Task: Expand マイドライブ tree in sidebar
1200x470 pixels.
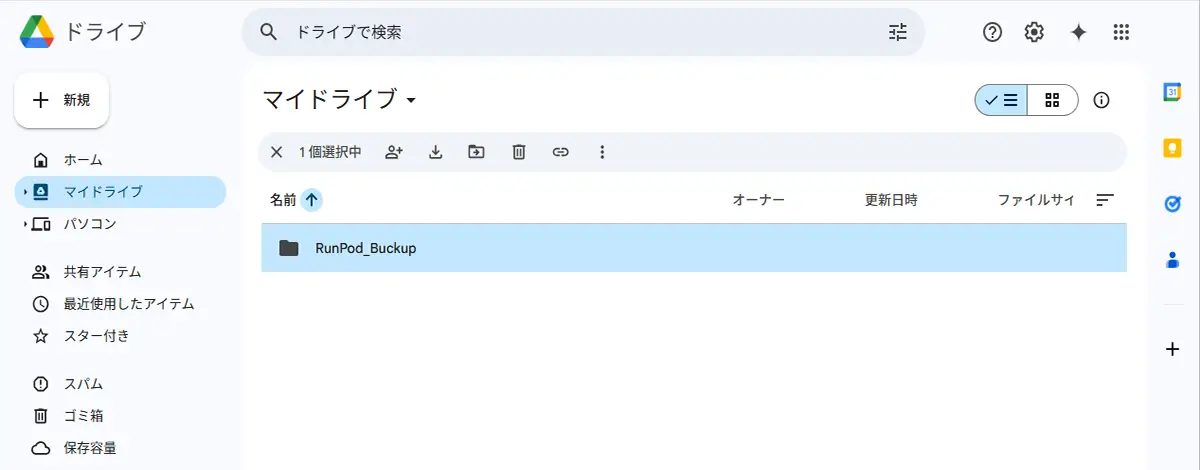Action: coord(24,192)
